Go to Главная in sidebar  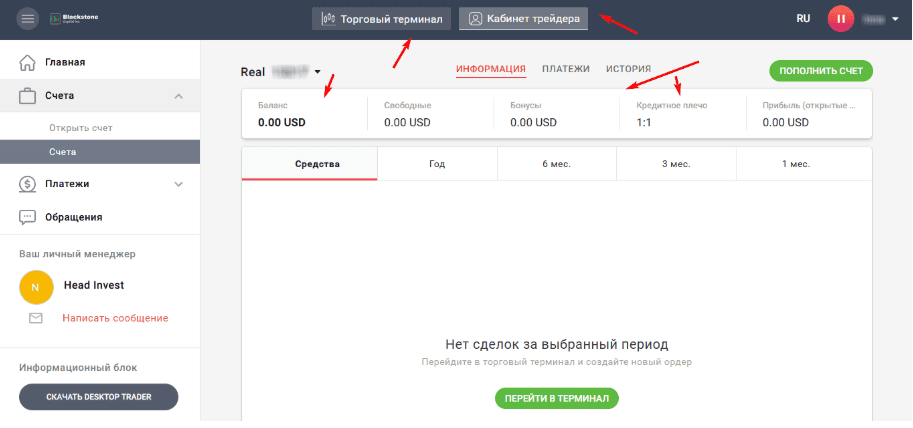click(x=65, y=62)
